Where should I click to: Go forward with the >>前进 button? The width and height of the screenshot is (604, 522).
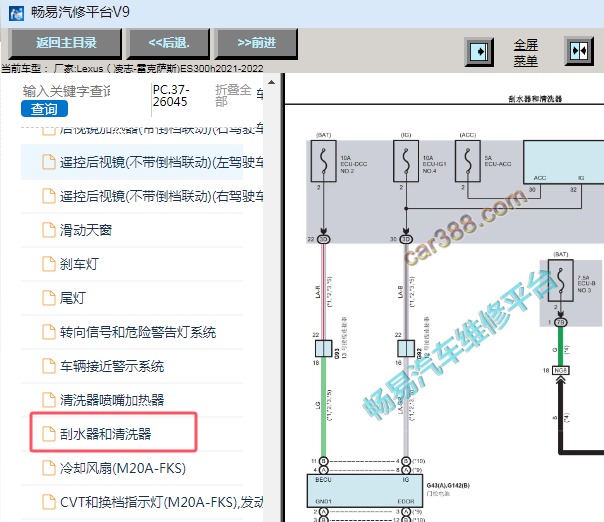tap(257, 43)
